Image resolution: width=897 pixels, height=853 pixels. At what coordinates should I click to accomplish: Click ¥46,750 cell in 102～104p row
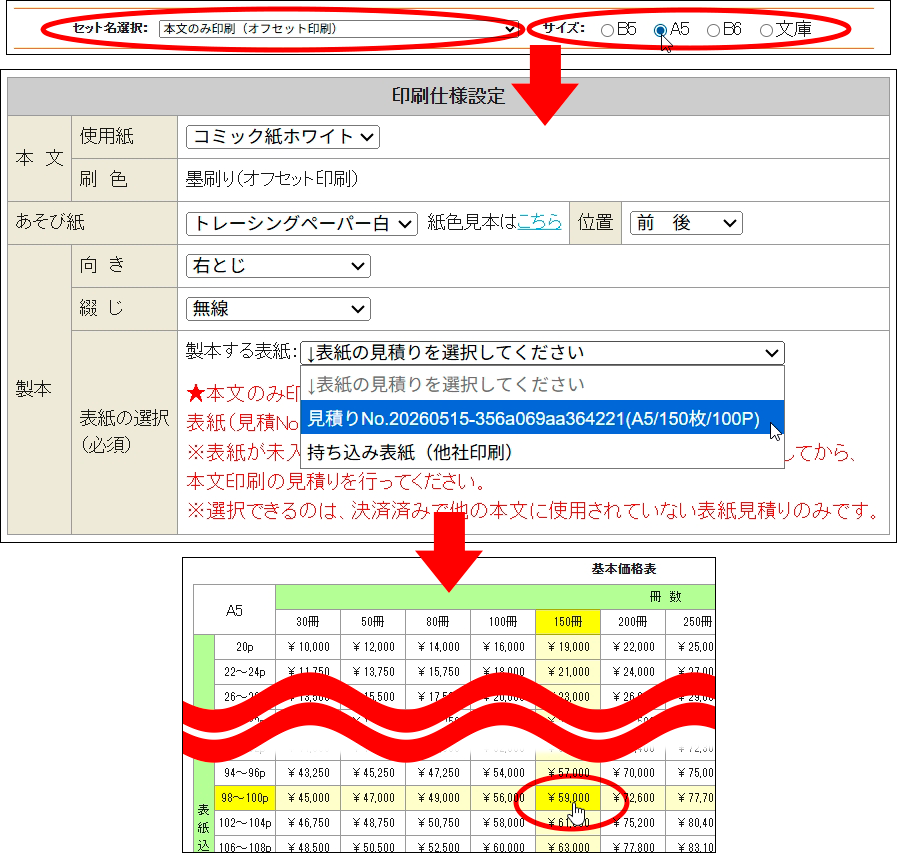[x=308, y=823]
